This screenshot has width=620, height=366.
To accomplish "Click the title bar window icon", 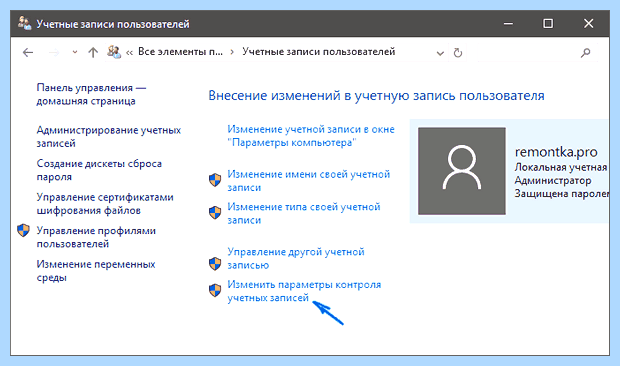I will [x=24, y=23].
